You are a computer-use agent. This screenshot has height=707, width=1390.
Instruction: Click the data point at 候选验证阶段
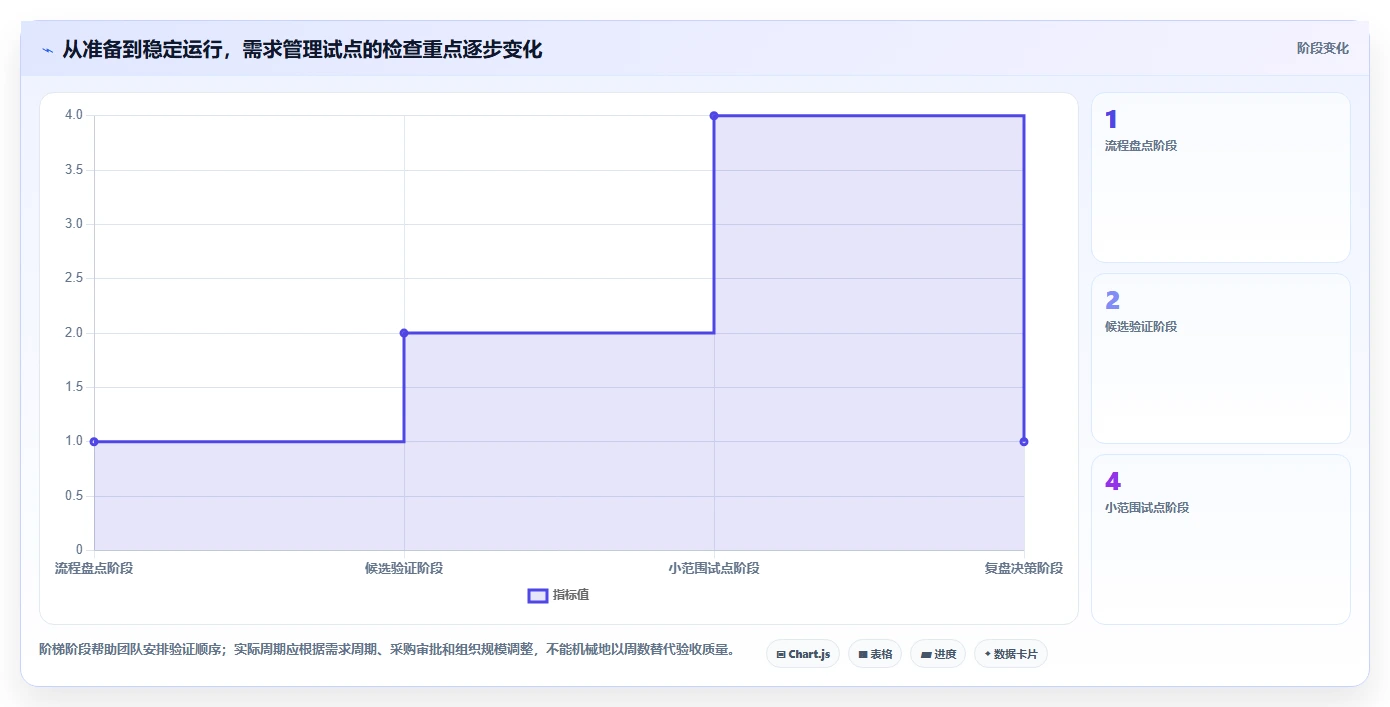pos(404,333)
